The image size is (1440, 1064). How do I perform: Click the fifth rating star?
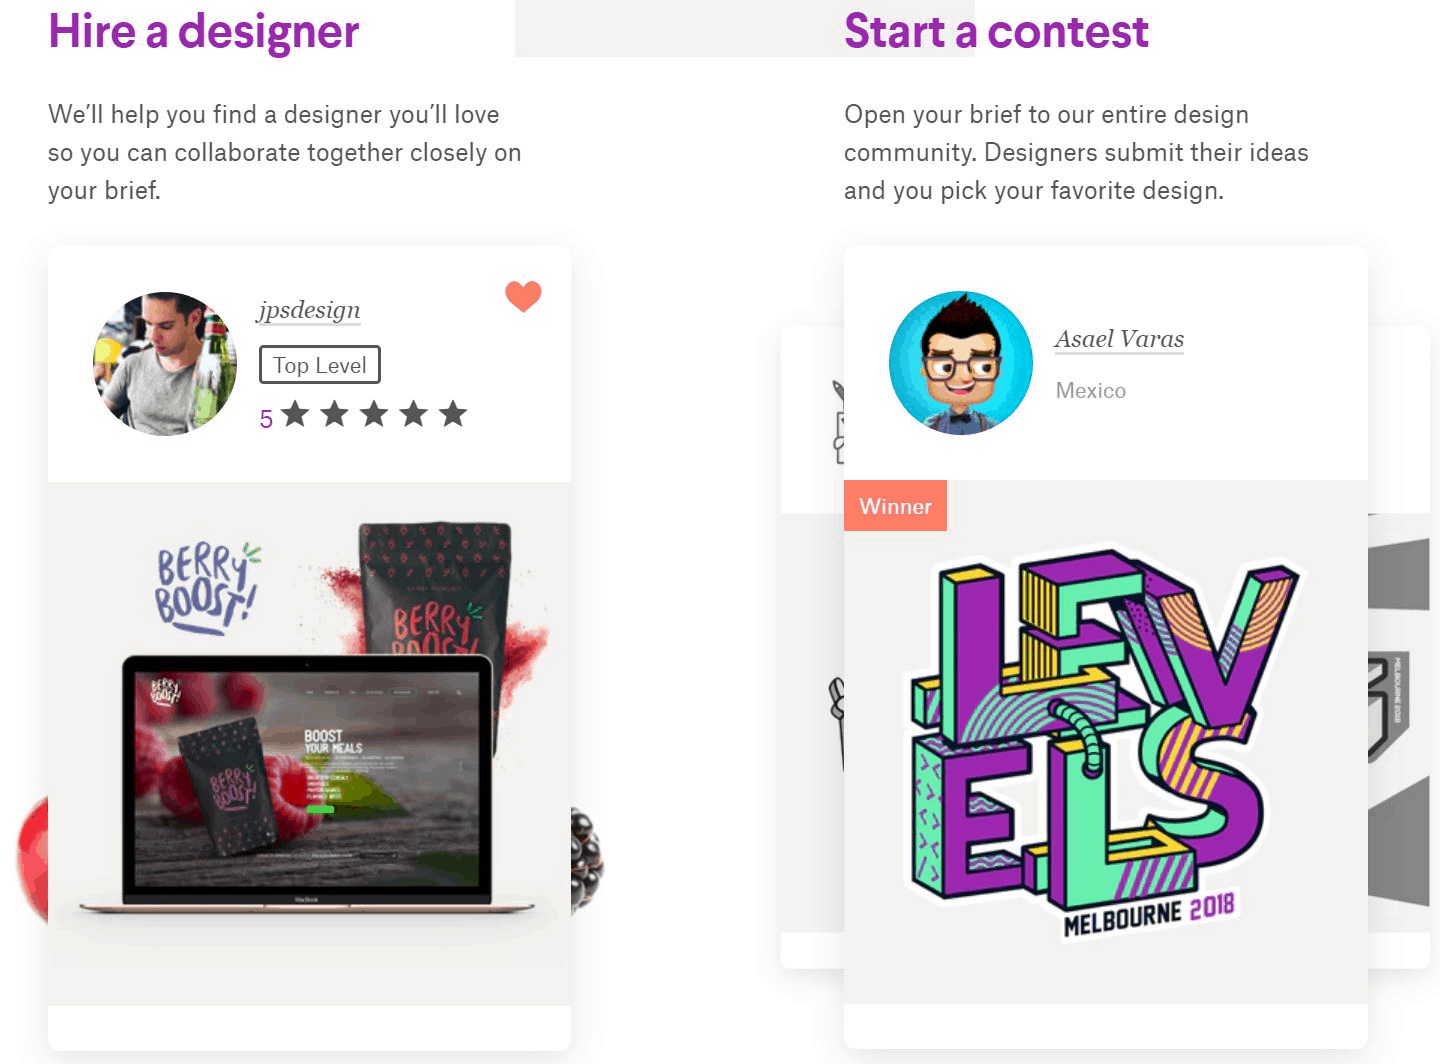click(453, 413)
